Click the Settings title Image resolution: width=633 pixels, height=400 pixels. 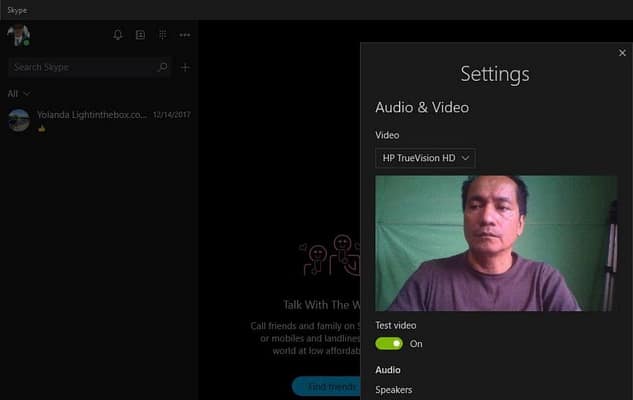pyautogui.click(x=495, y=74)
